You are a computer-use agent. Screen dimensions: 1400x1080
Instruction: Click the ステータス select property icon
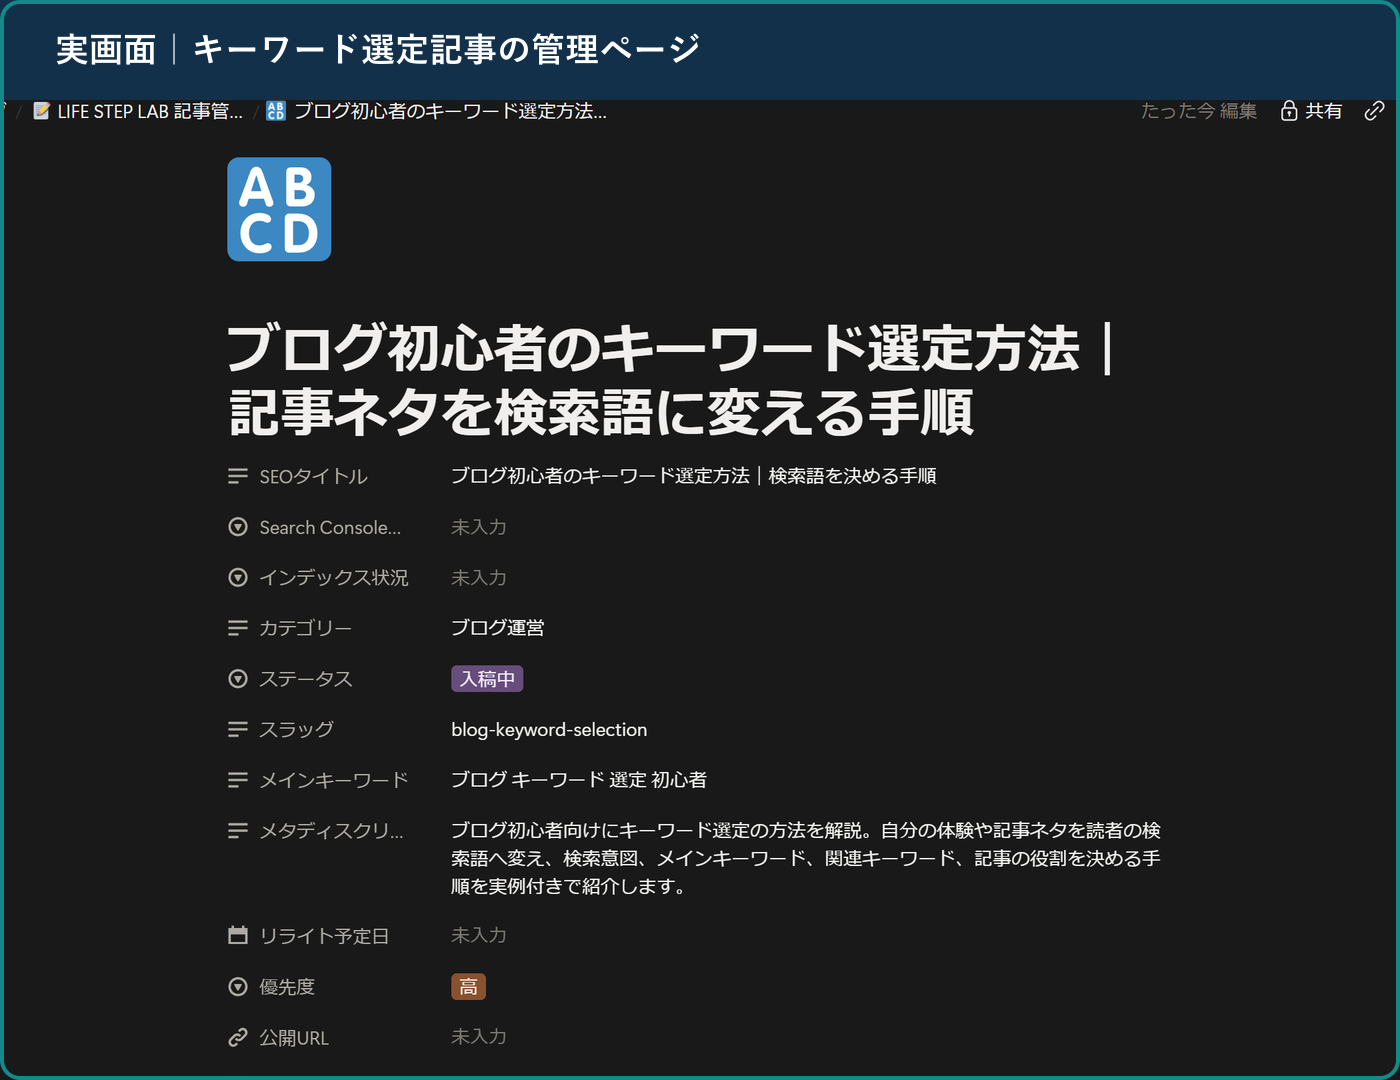238,679
